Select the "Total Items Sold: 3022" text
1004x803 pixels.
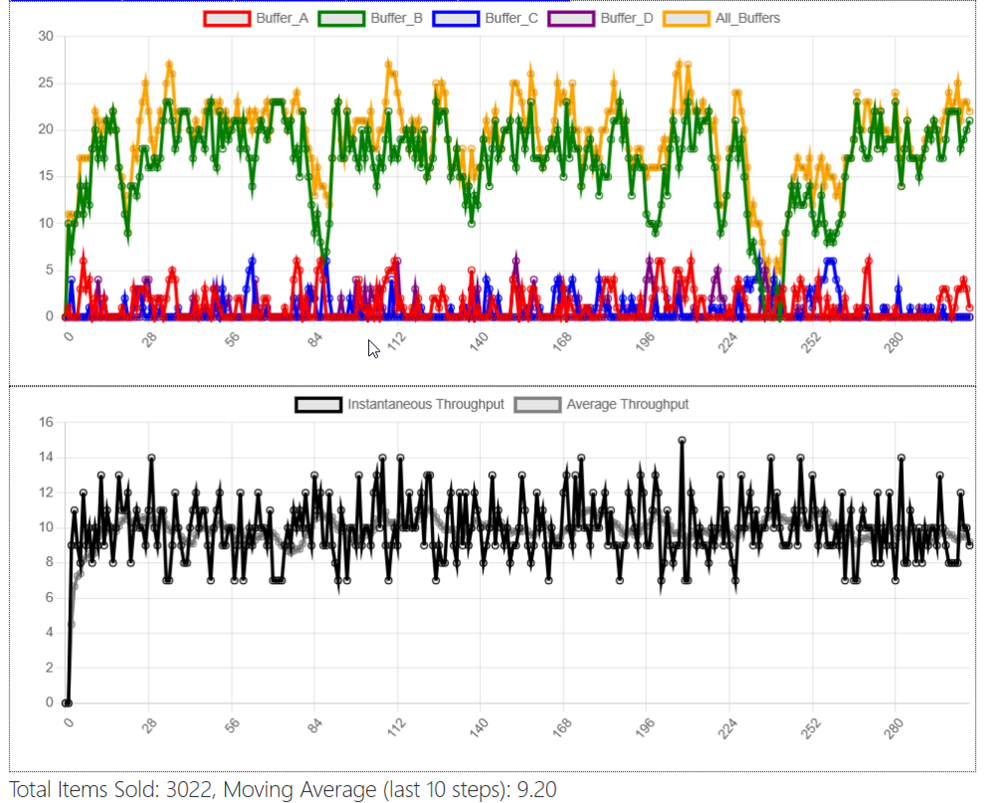point(110,790)
